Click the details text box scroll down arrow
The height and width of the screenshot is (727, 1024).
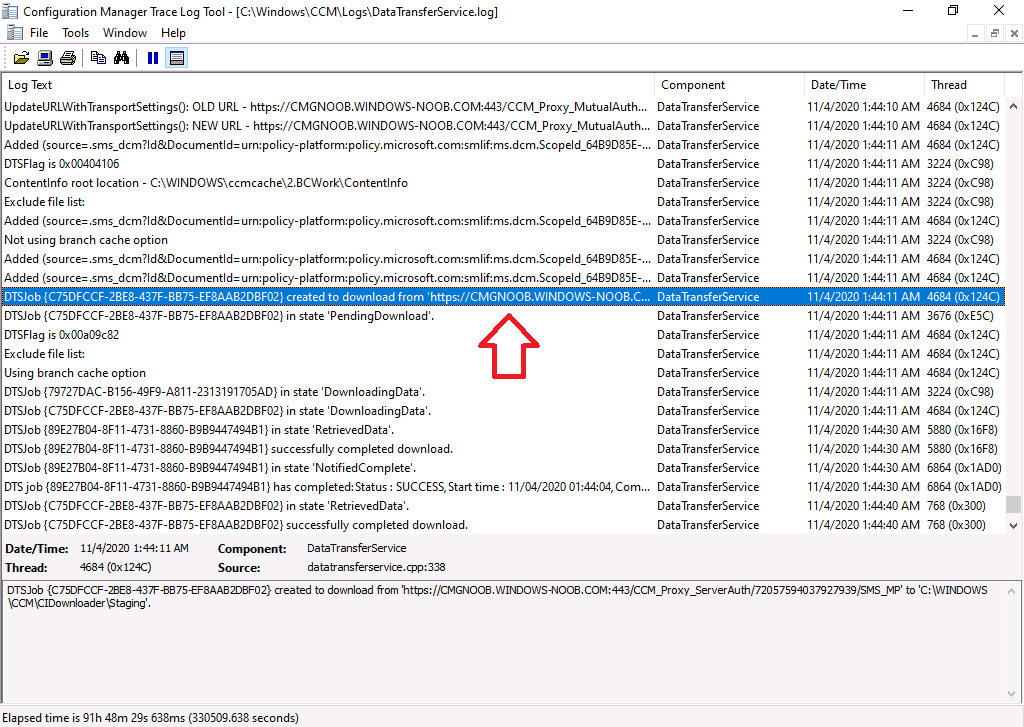(x=1012, y=694)
